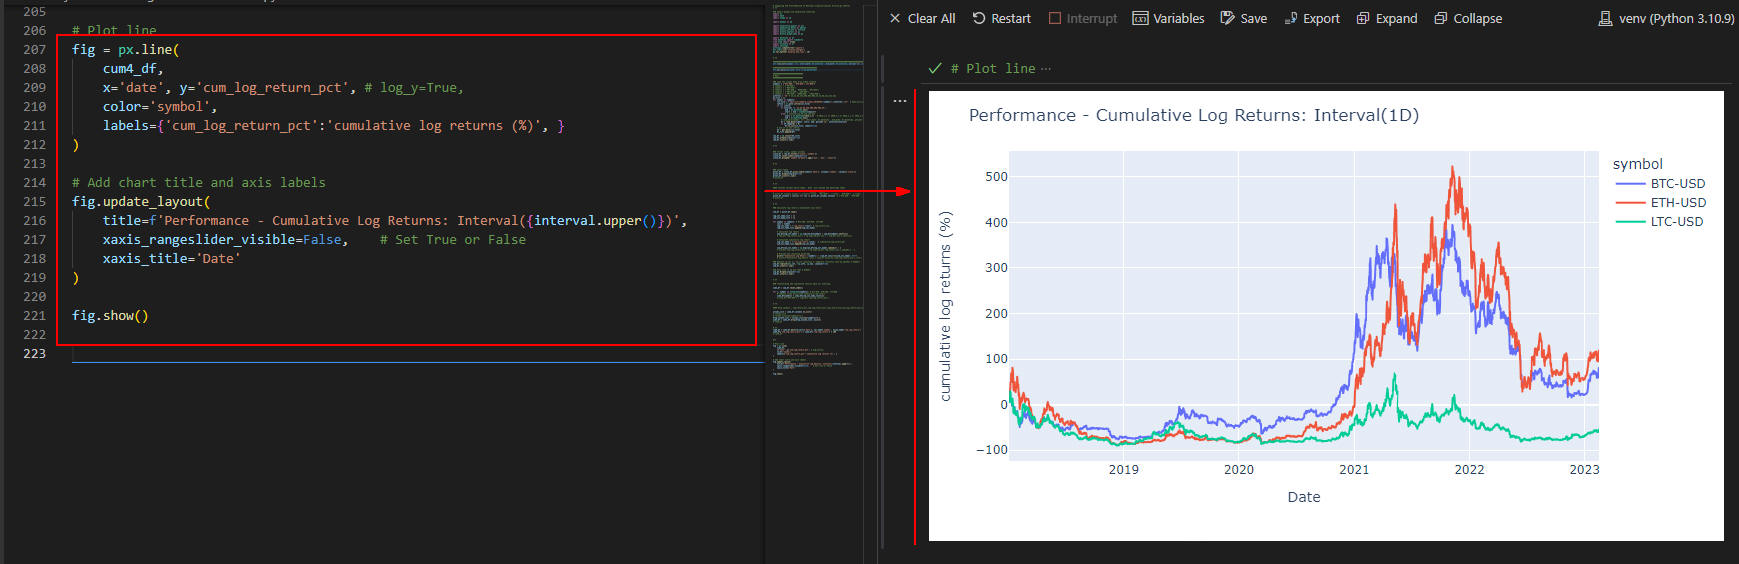The image size is (1739, 564).
Task: Click line number 215 in gutter
Action: [x=34, y=201]
